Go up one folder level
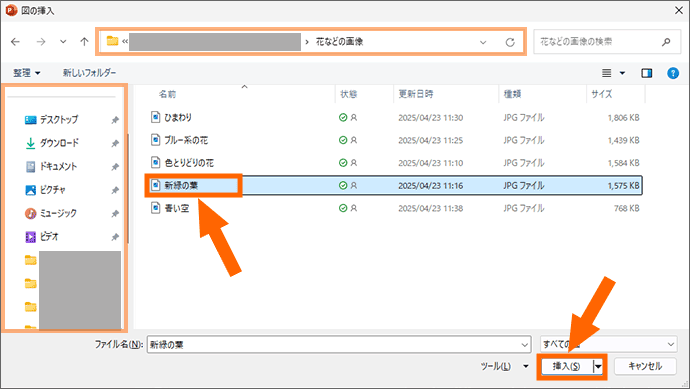This screenshot has height=389, width=690. (x=84, y=42)
